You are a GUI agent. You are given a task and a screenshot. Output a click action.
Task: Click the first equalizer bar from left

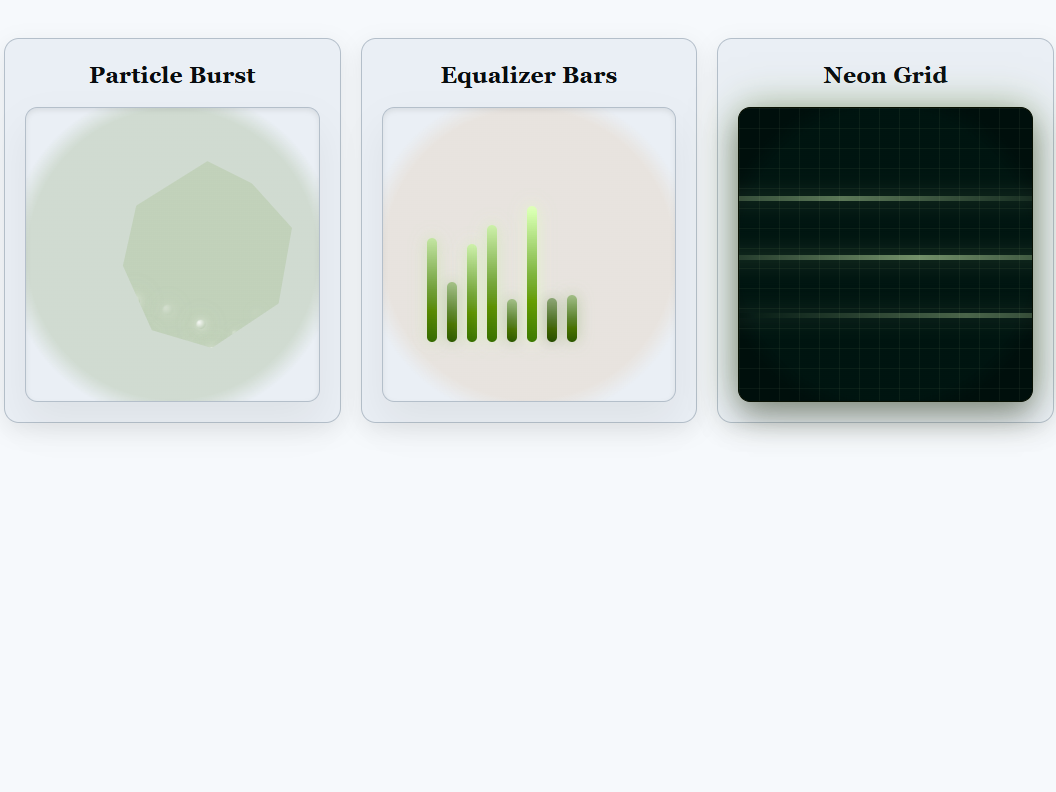pos(432,290)
